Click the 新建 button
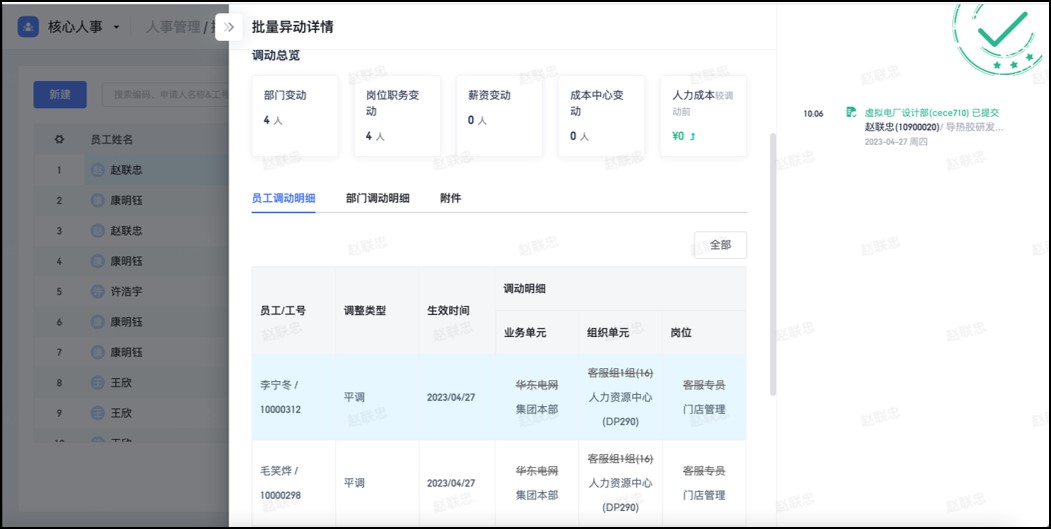The height and width of the screenshot is (529, 1051). pyautogui.click(x=59, y=94)
